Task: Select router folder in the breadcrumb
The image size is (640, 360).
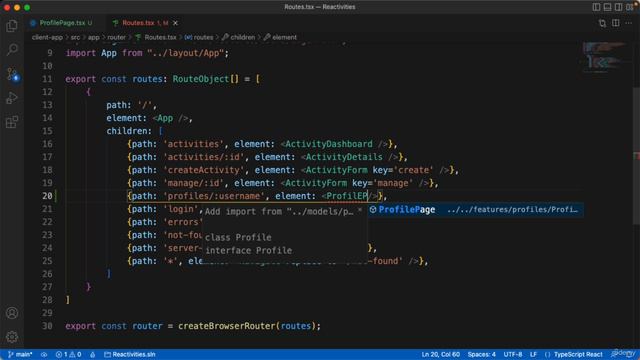Action: (x=117, y=37)
